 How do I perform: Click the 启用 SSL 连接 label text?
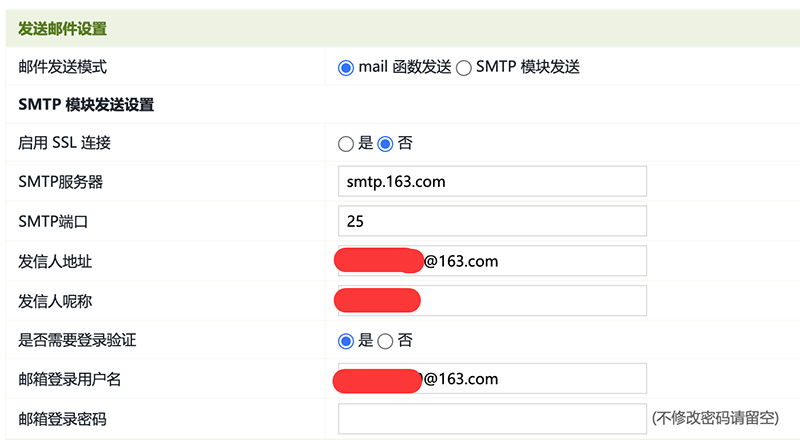[64, 143]
